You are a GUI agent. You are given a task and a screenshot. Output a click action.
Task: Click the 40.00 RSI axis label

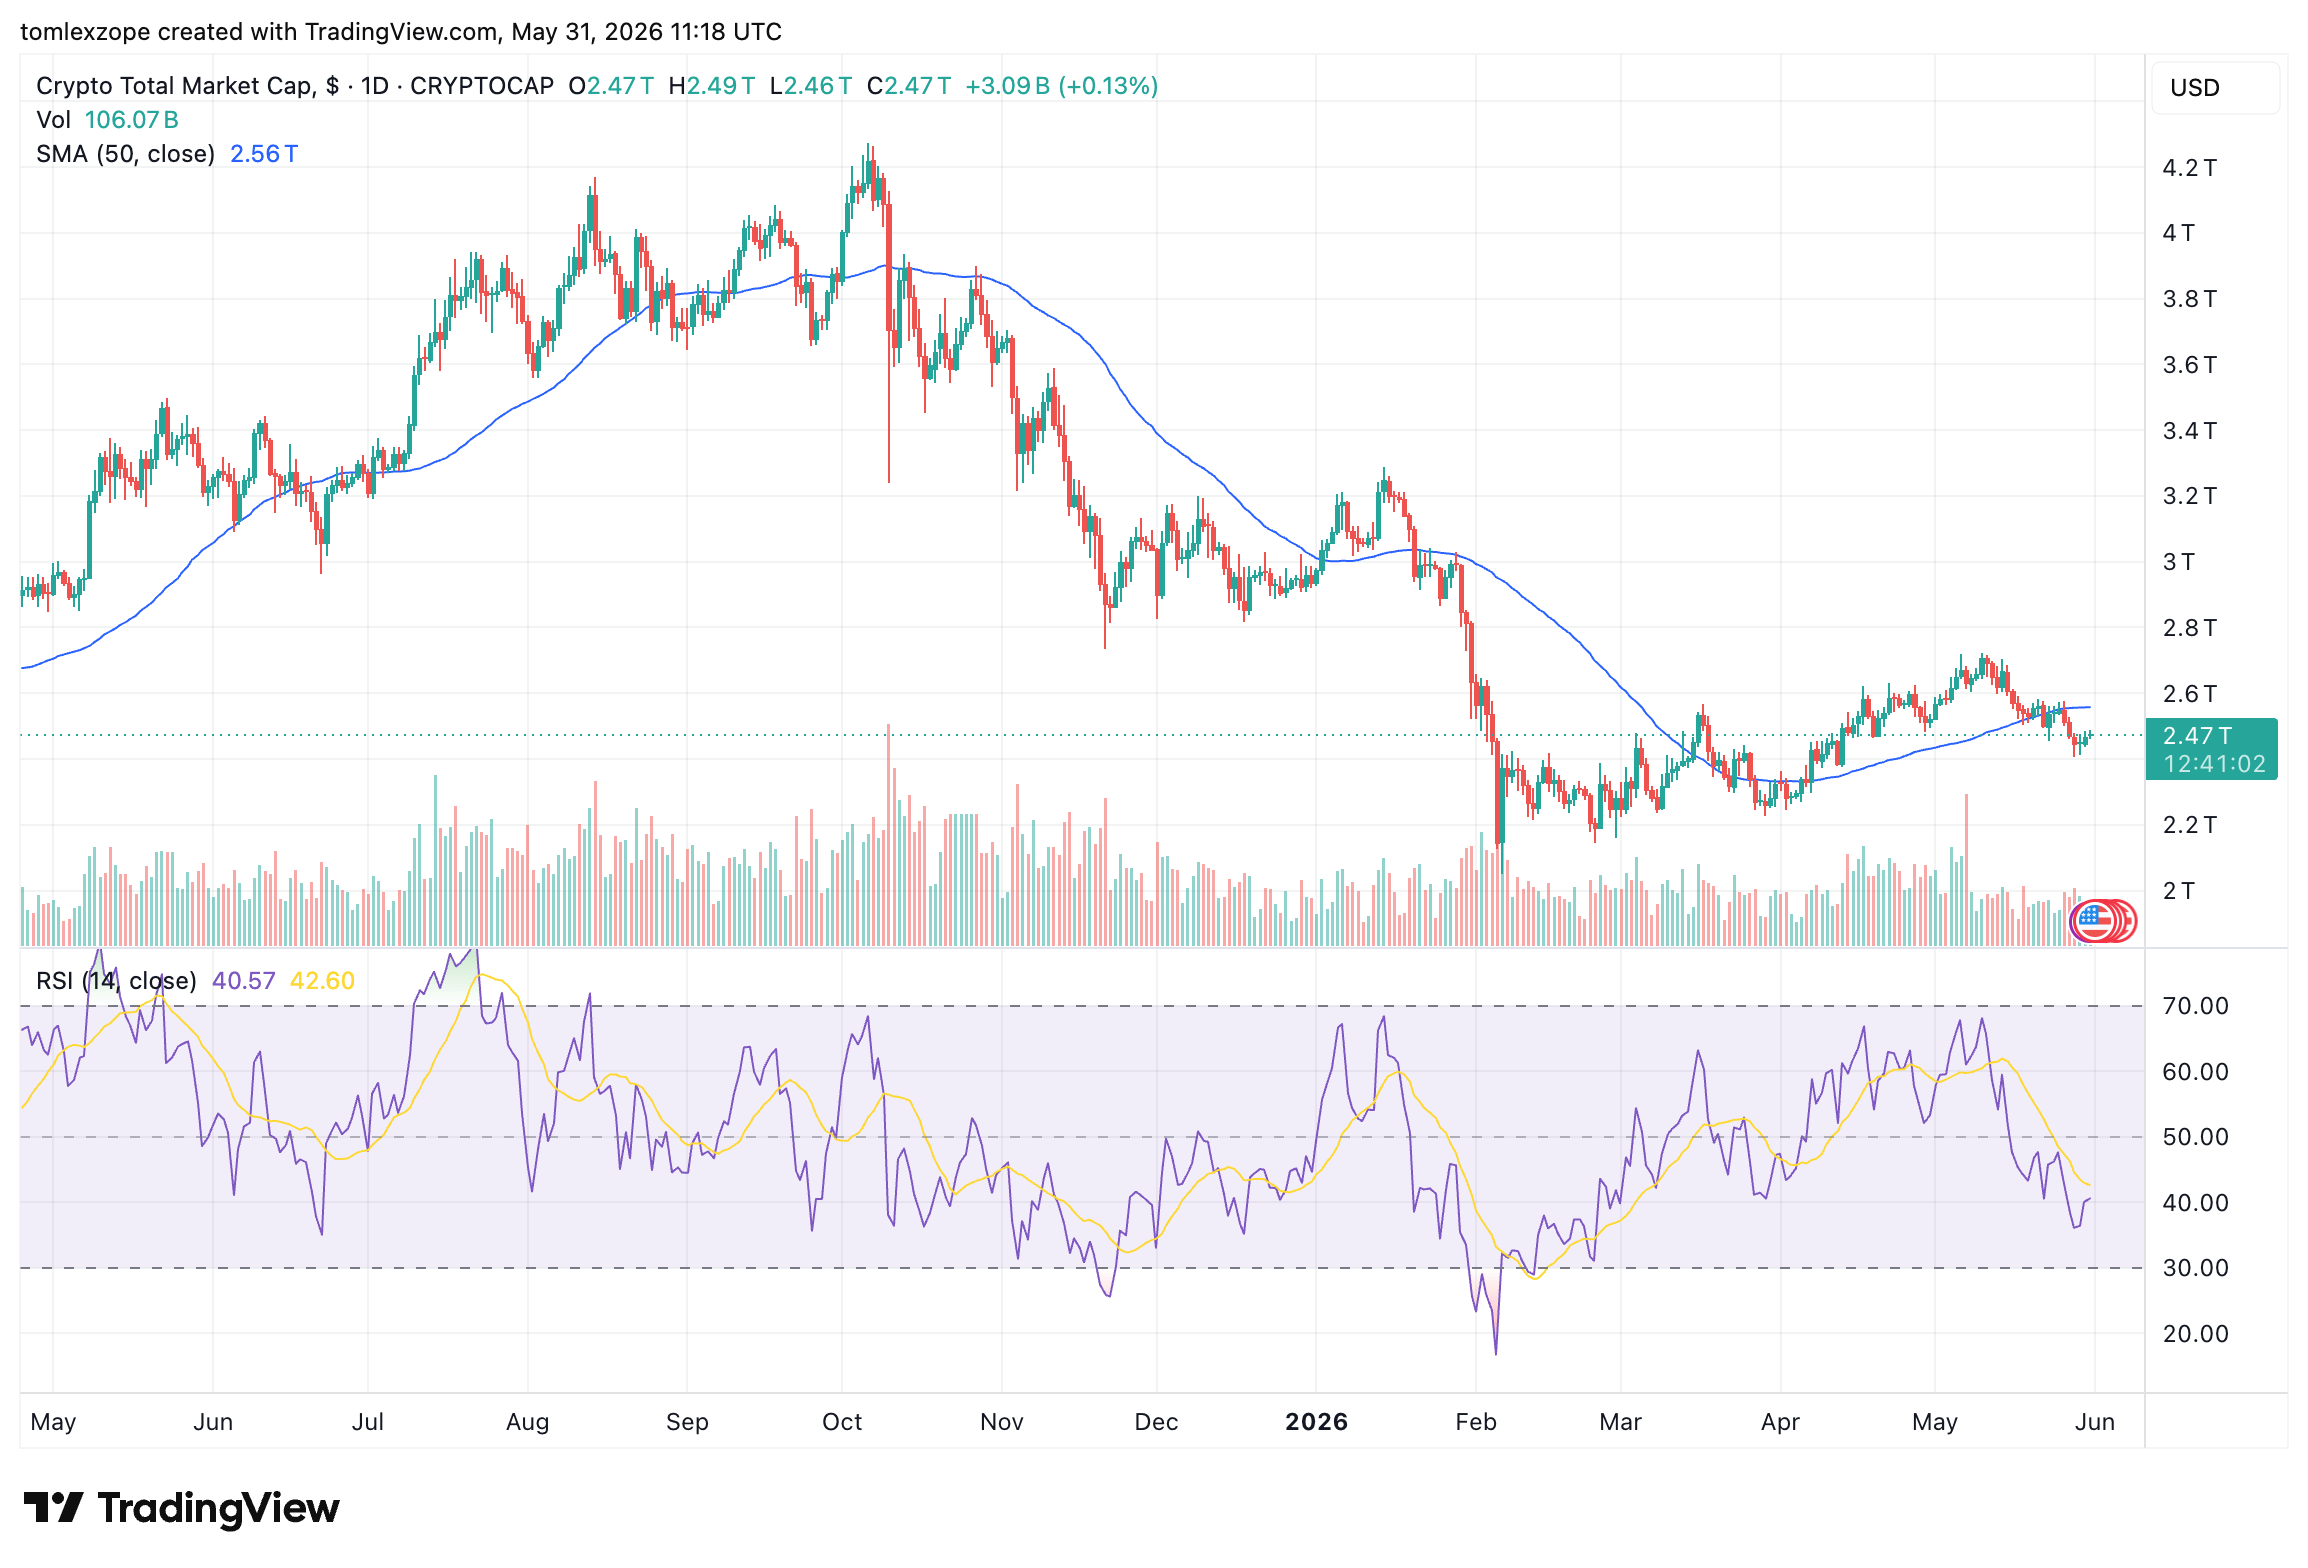coord(2196,1203)
